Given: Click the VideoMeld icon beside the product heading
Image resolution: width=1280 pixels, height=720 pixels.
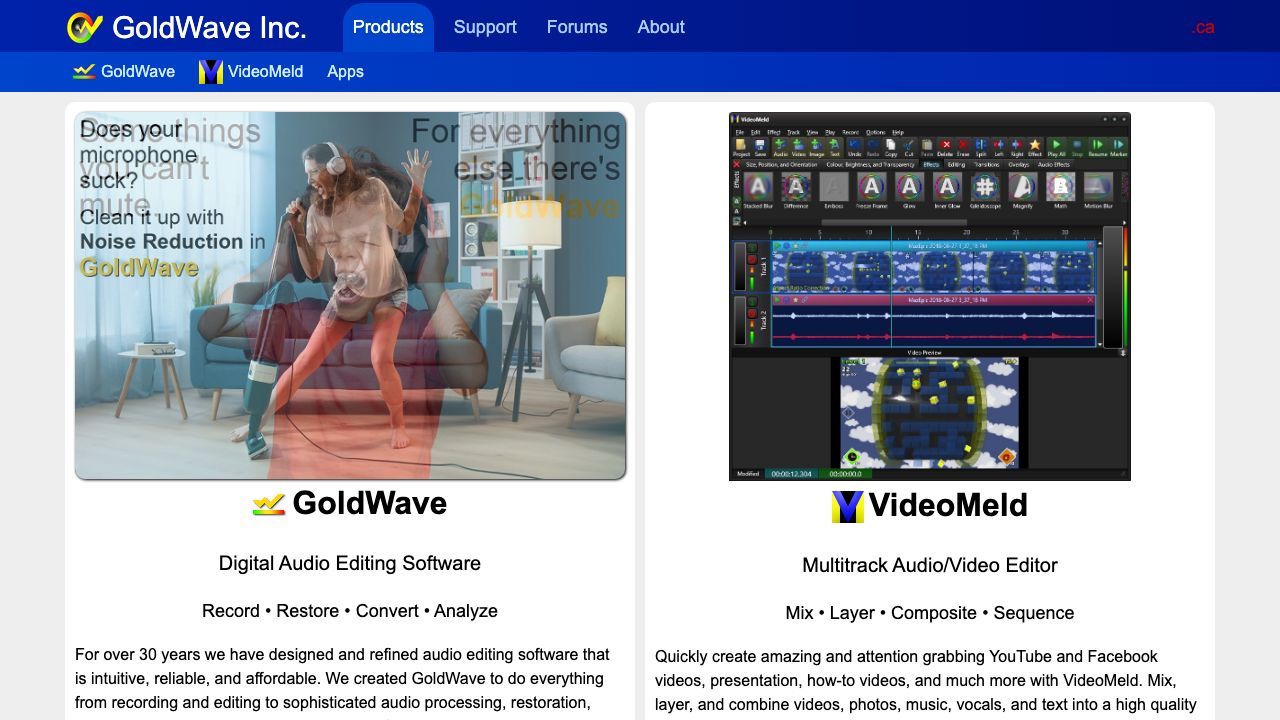Looking at the screenshot, I should coord(848,506).
